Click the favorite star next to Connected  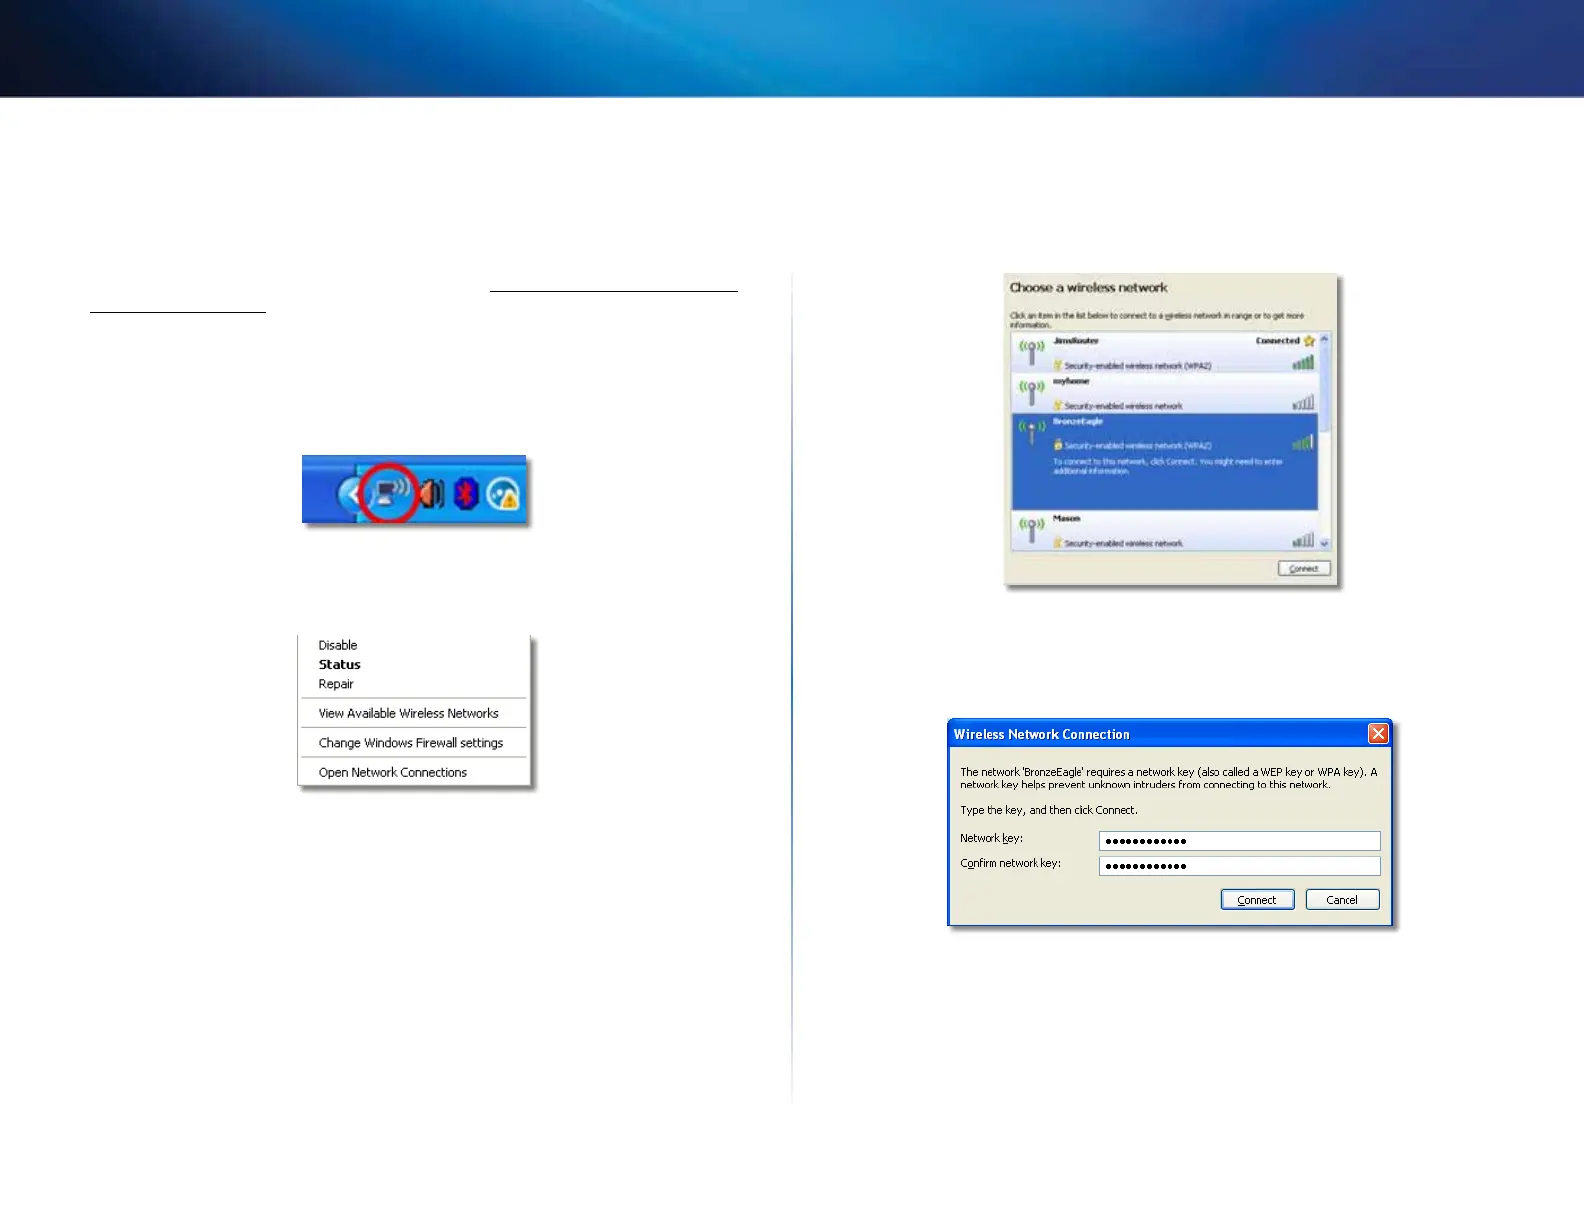1309,341
